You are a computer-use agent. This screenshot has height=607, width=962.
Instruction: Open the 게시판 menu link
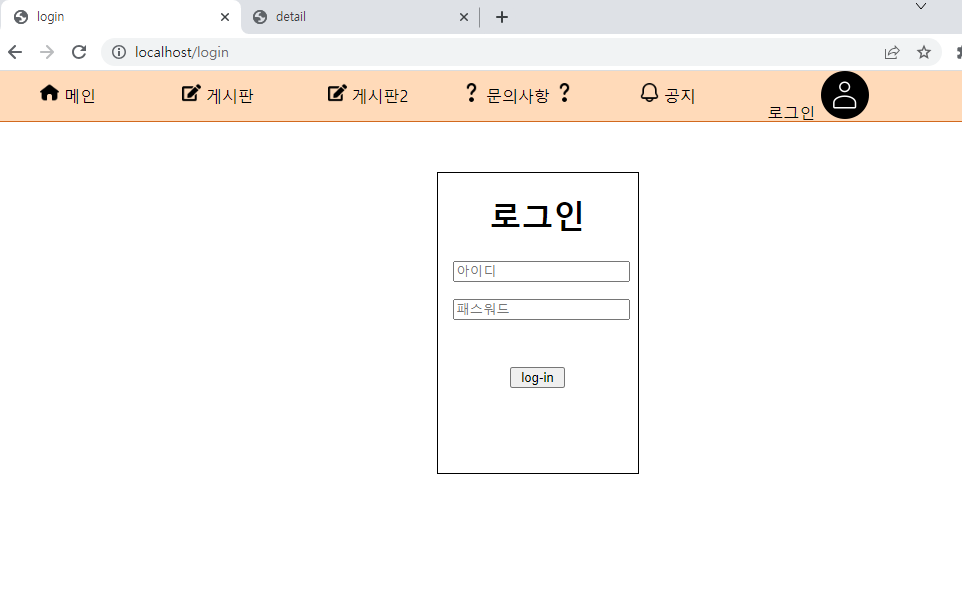(230, 96)
